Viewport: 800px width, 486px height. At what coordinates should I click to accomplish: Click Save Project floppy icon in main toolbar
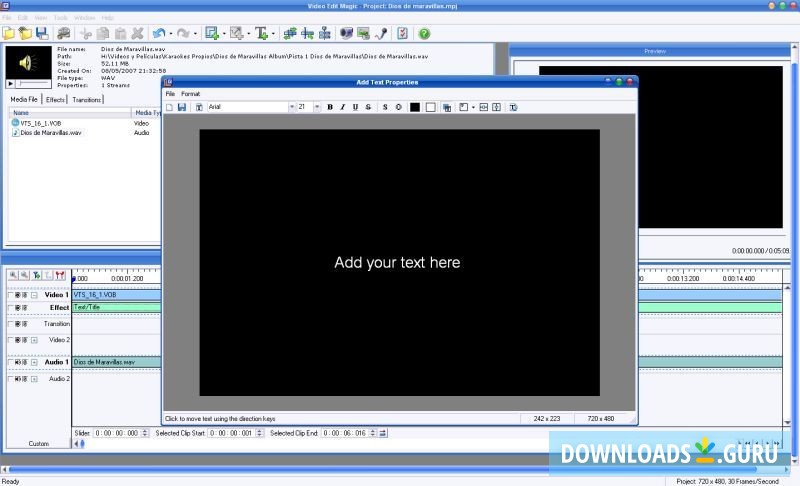(x=42, y=34)
